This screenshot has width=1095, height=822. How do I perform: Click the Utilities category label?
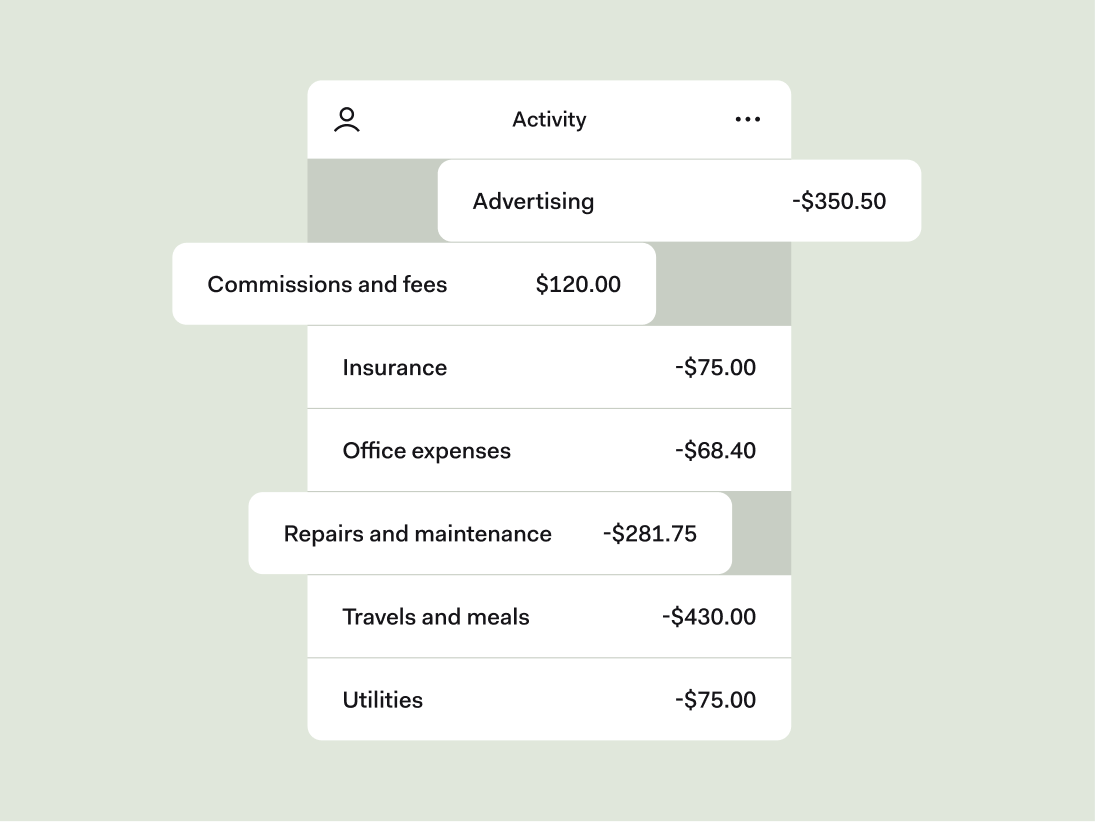point(382,699)
